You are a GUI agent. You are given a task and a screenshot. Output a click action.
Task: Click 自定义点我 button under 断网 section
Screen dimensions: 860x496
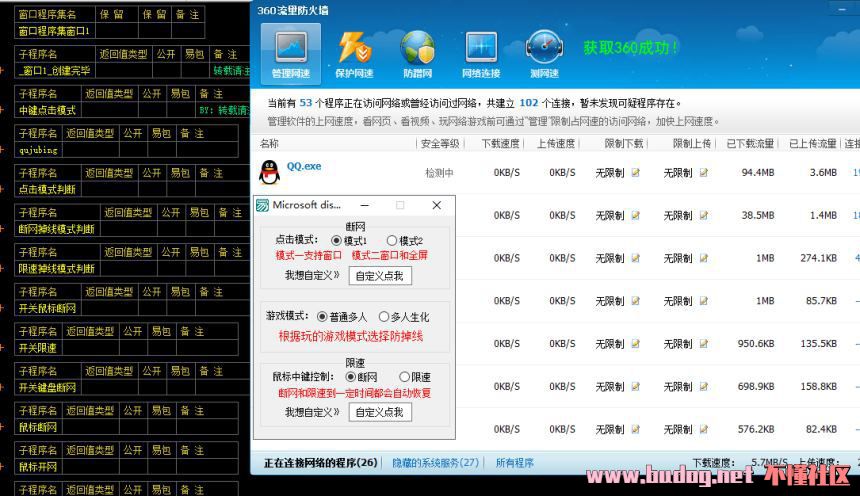tap(380, 276)
